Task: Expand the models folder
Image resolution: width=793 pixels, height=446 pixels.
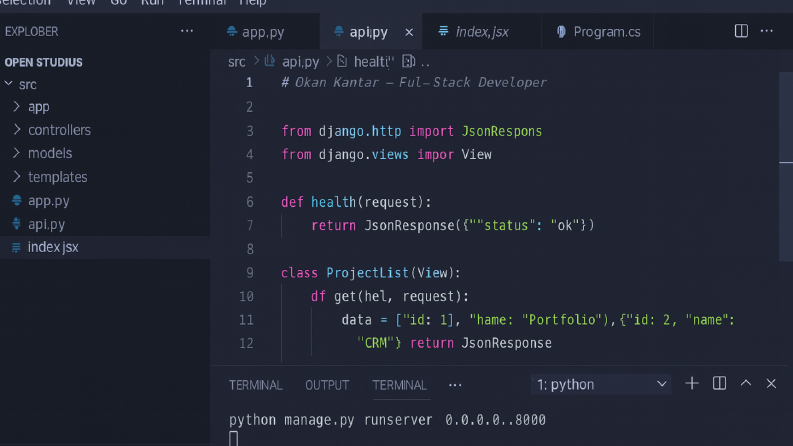Action: click(x=50, y=153)
